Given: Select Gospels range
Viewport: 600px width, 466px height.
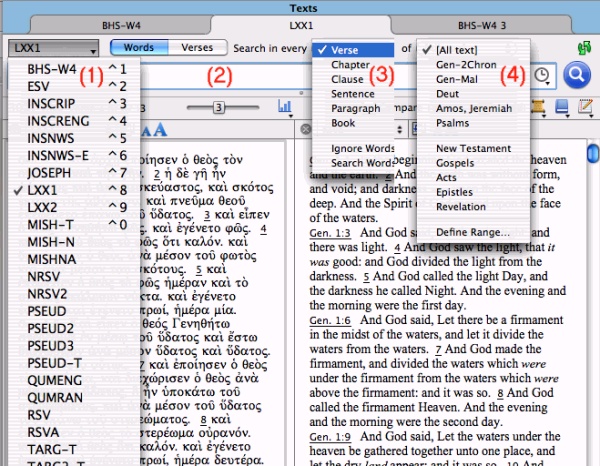Looking at the screenshot, I should 473,163.
